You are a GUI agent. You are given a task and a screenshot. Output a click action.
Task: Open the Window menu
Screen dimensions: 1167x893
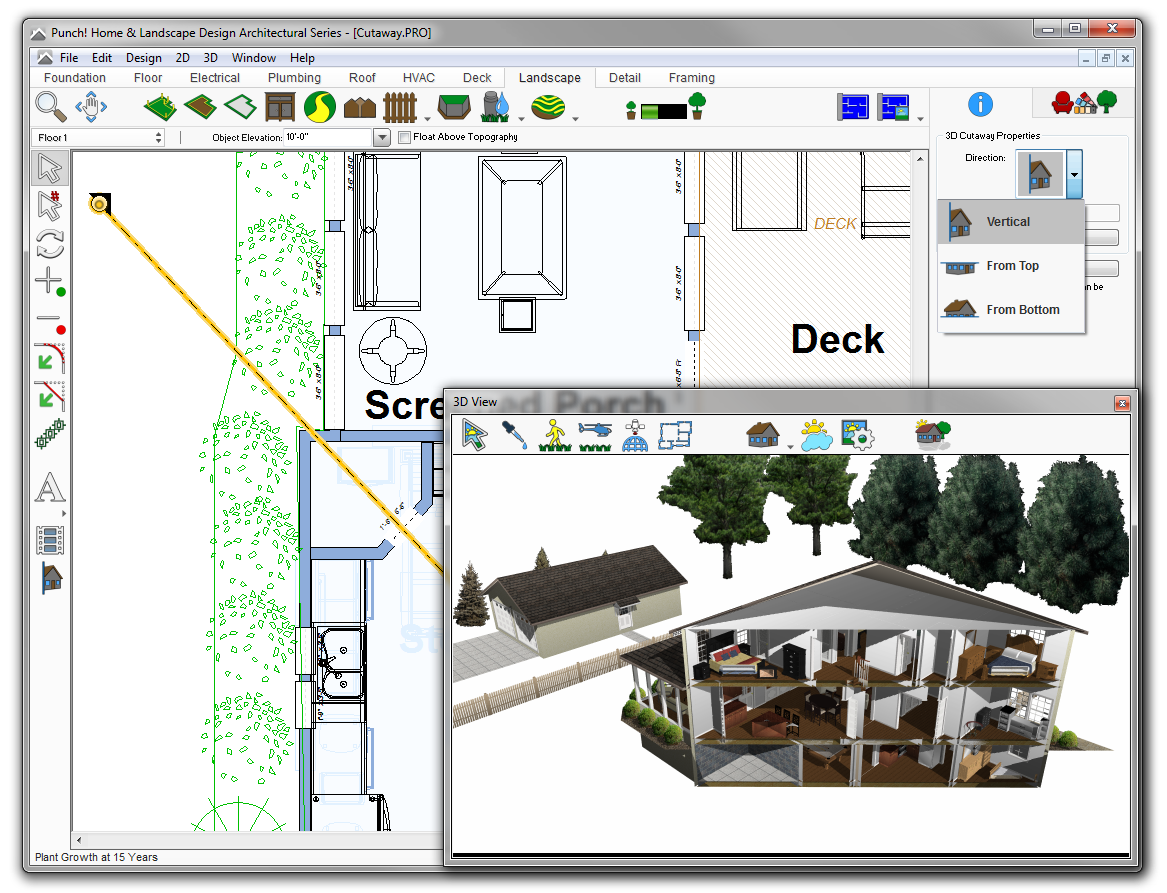254,58
